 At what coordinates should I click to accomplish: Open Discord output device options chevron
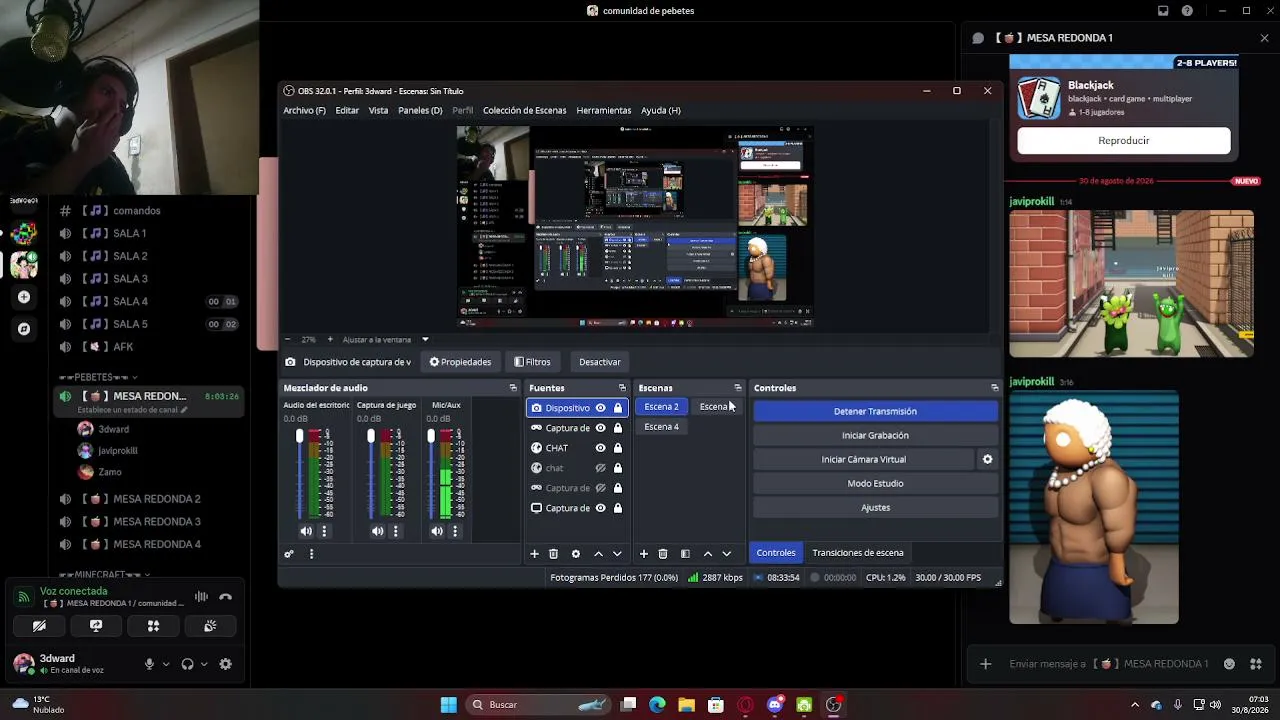204,664
